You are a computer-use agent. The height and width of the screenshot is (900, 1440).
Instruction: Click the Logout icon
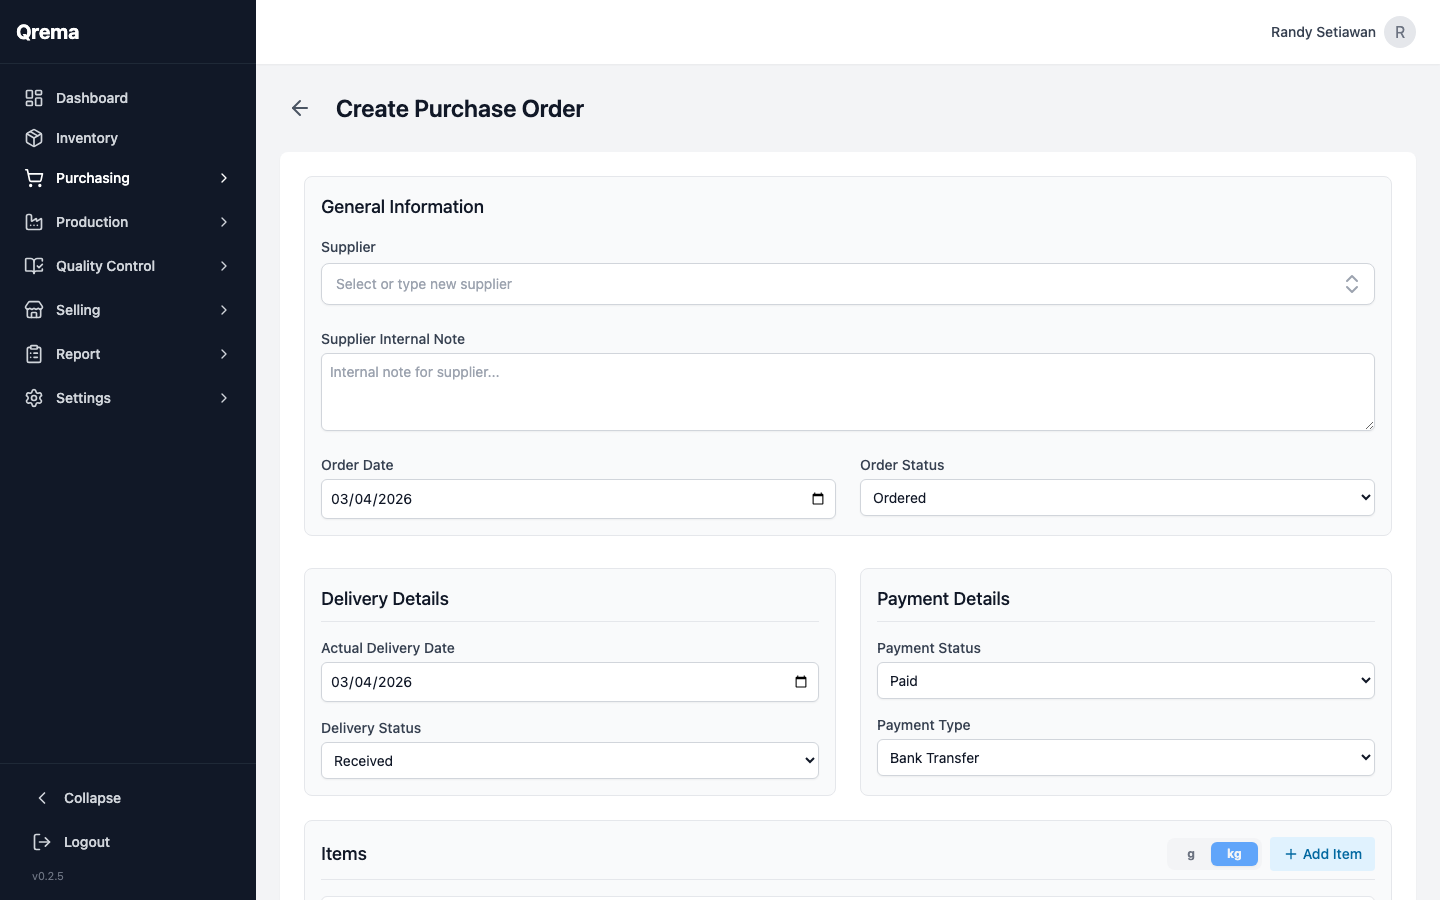coord(41,842)
